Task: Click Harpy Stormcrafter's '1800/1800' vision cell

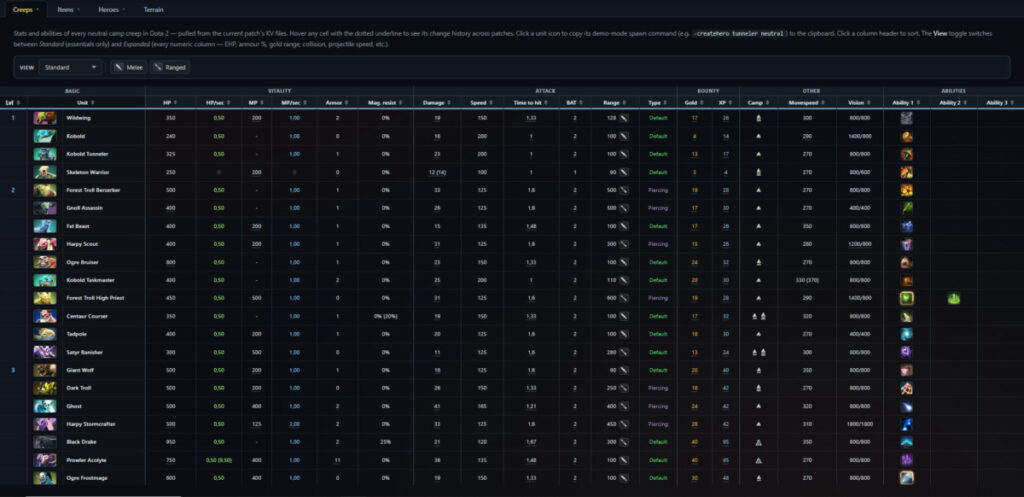Action: click(x=859, y=425)
